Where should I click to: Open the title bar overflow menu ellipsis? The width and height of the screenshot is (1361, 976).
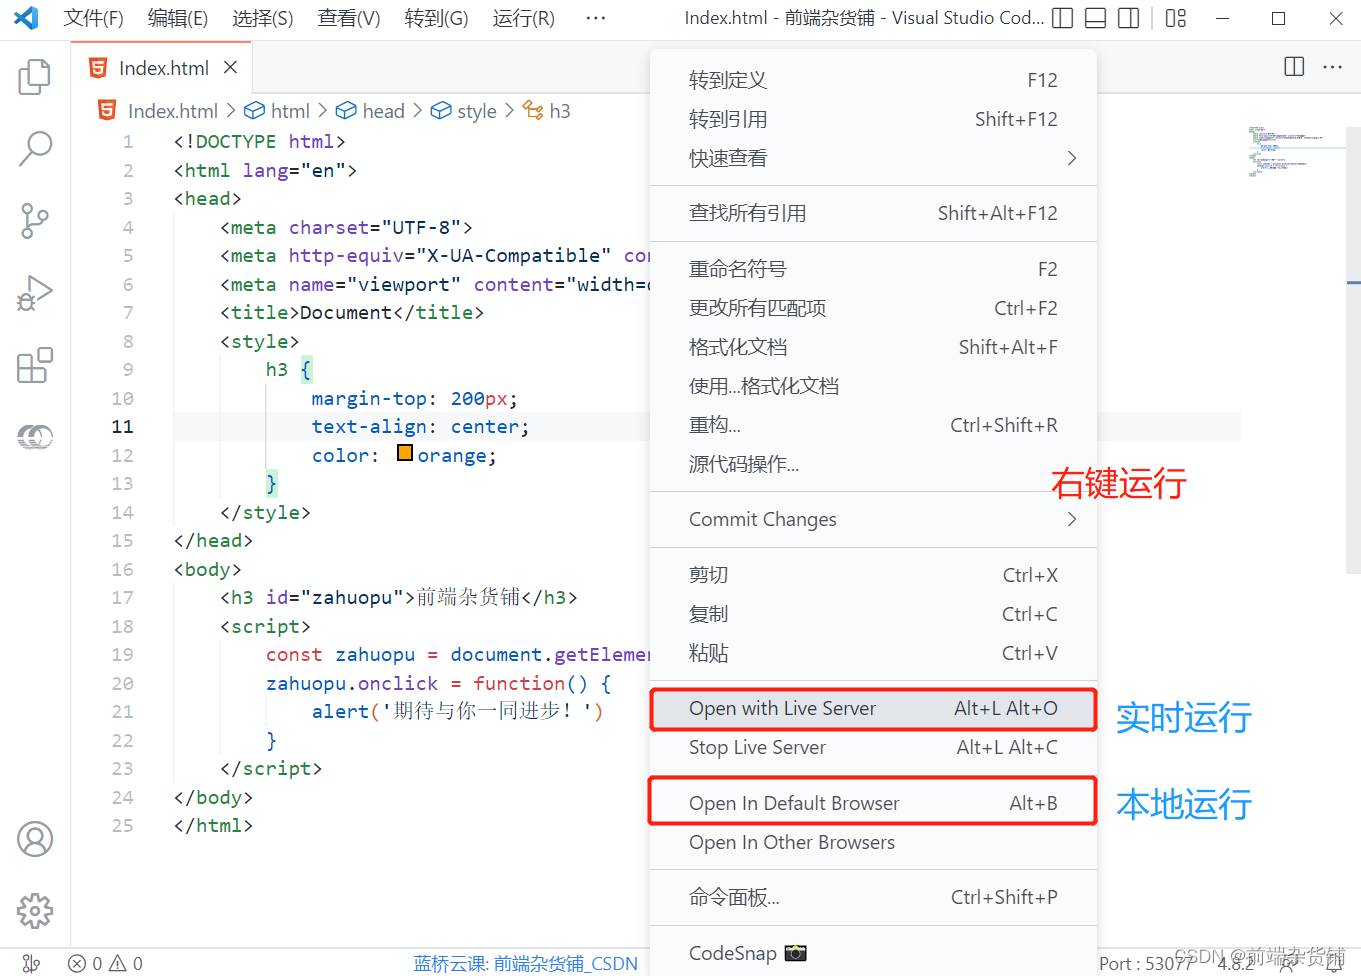click(x=596, y=18)
